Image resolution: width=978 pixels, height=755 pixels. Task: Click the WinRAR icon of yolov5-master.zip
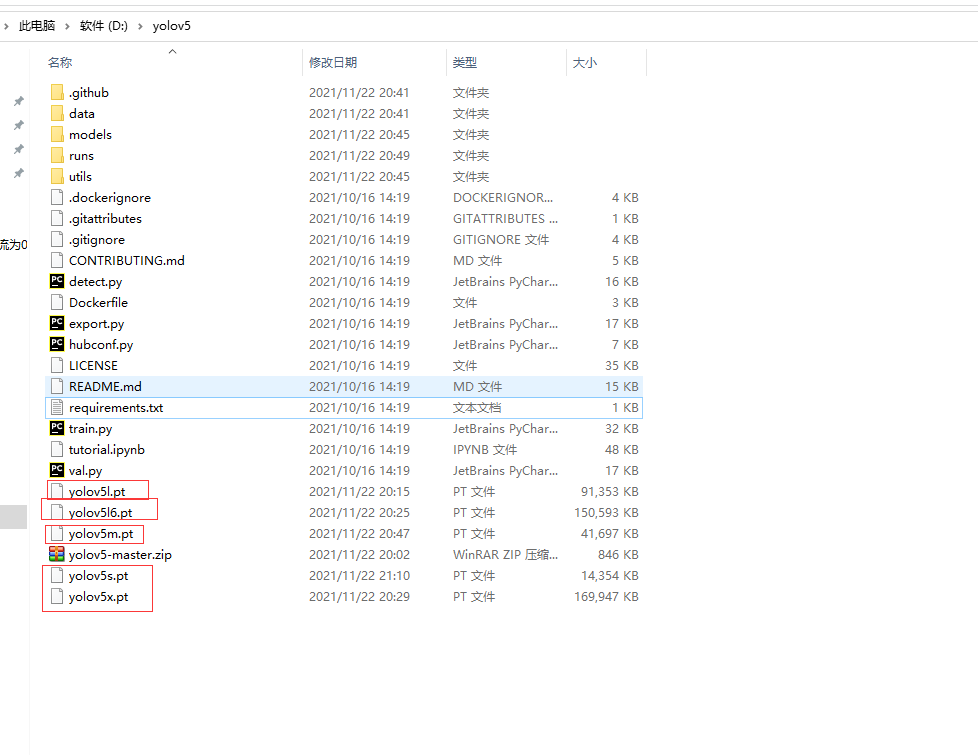[57, 554]
